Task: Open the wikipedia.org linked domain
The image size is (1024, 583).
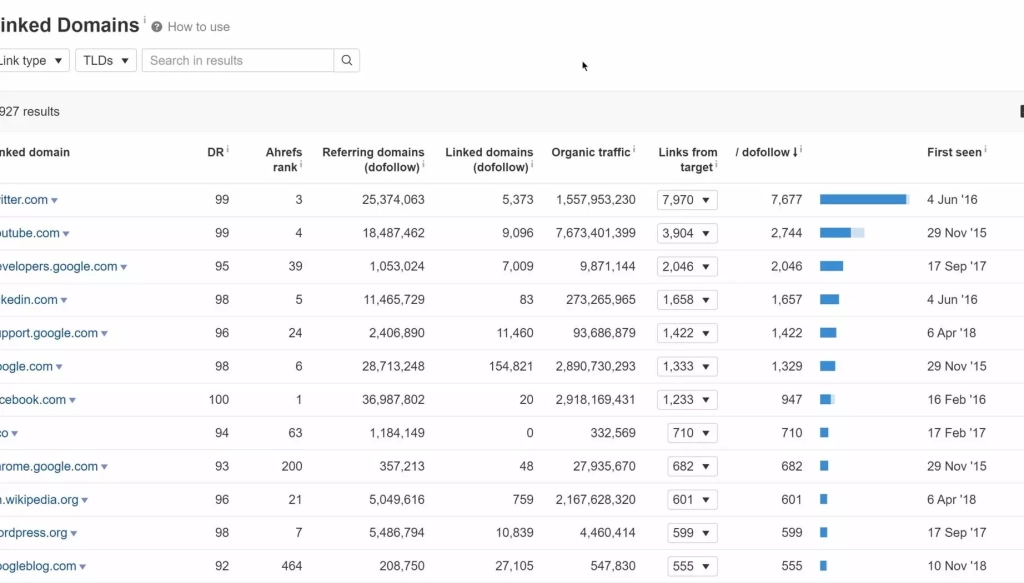Action: (x=39, y=499)
